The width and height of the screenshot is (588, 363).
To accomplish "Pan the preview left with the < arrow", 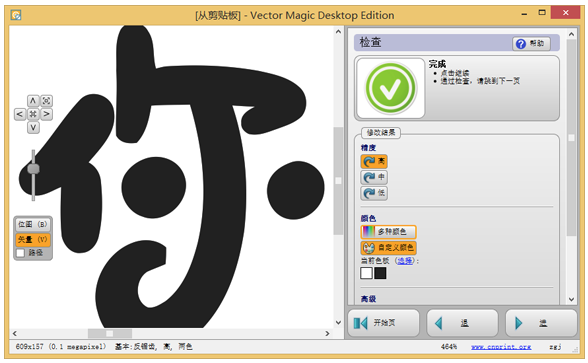I will point(20,114).
